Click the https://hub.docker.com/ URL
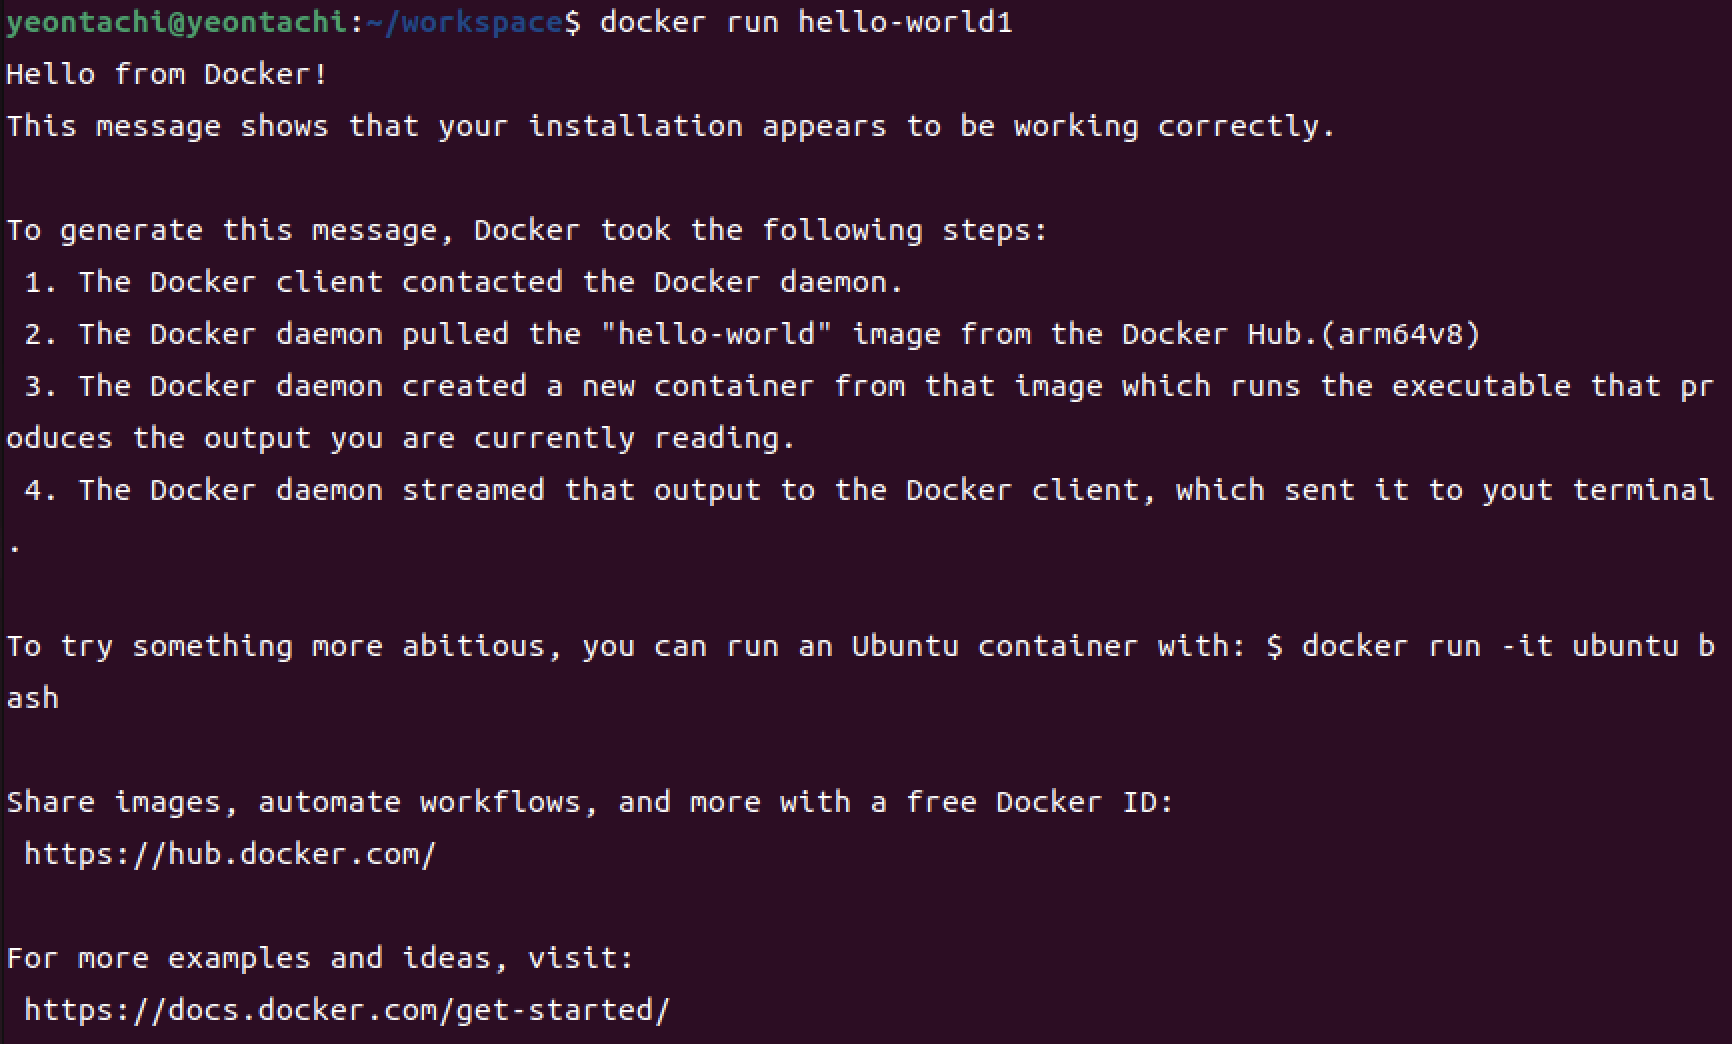The width and height of the screenshot is (1732, 1044). pyautogui.click(x=230, y=854)
